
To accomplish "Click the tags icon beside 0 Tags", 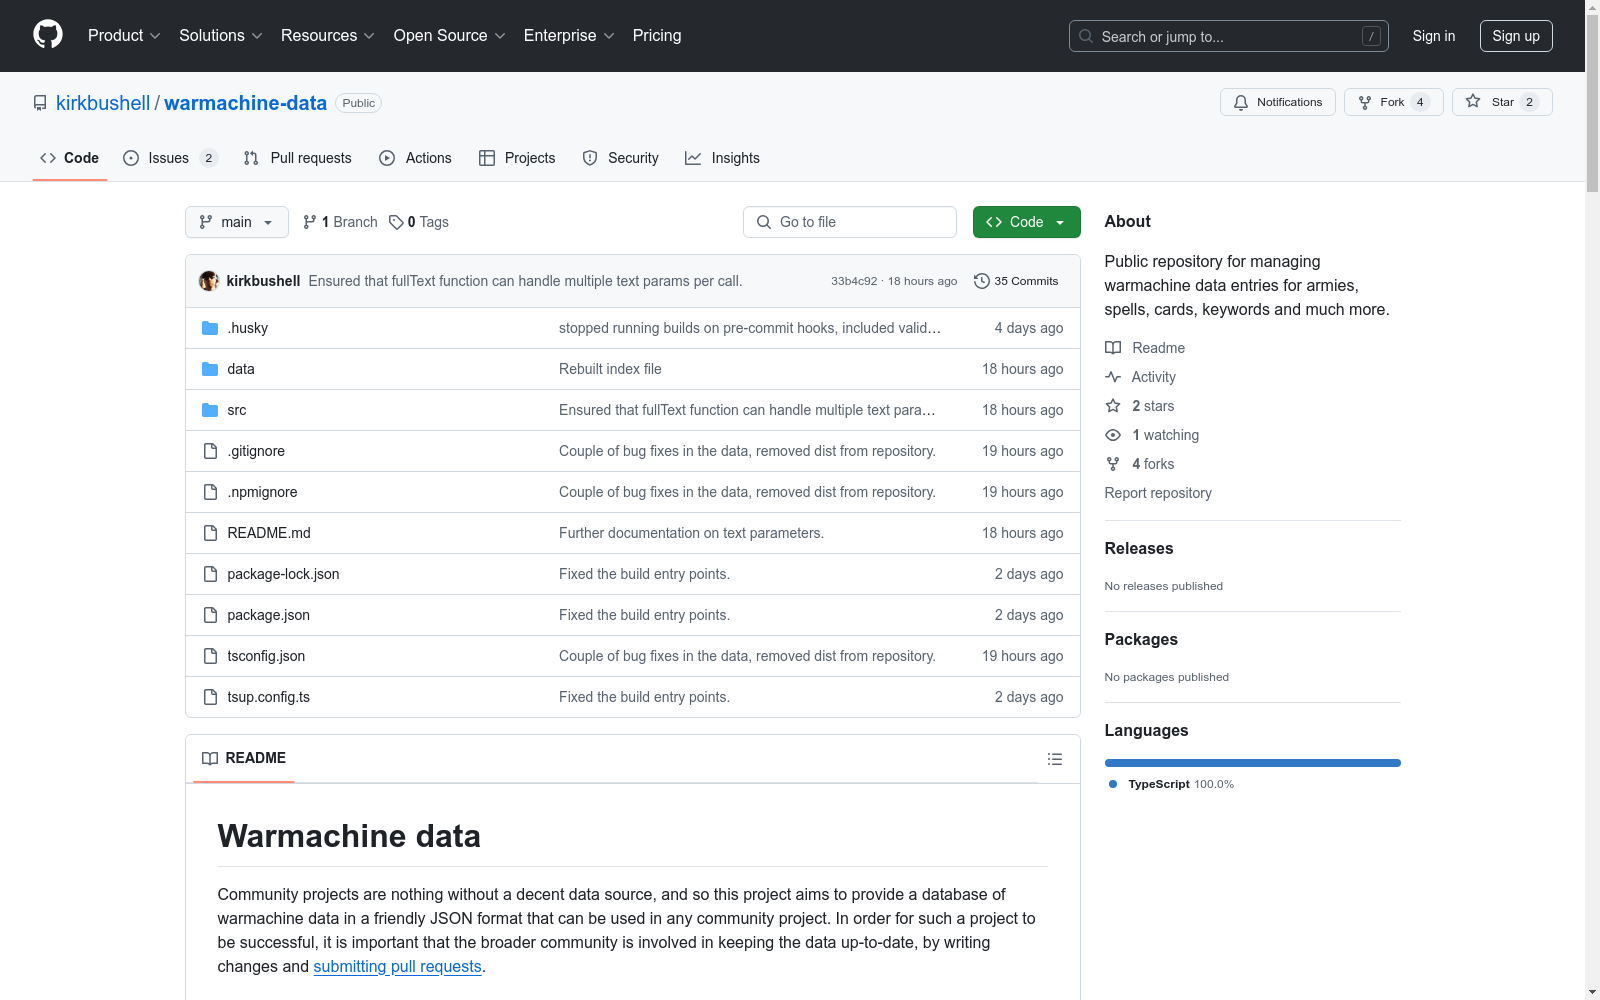I will tap(396, 222).
